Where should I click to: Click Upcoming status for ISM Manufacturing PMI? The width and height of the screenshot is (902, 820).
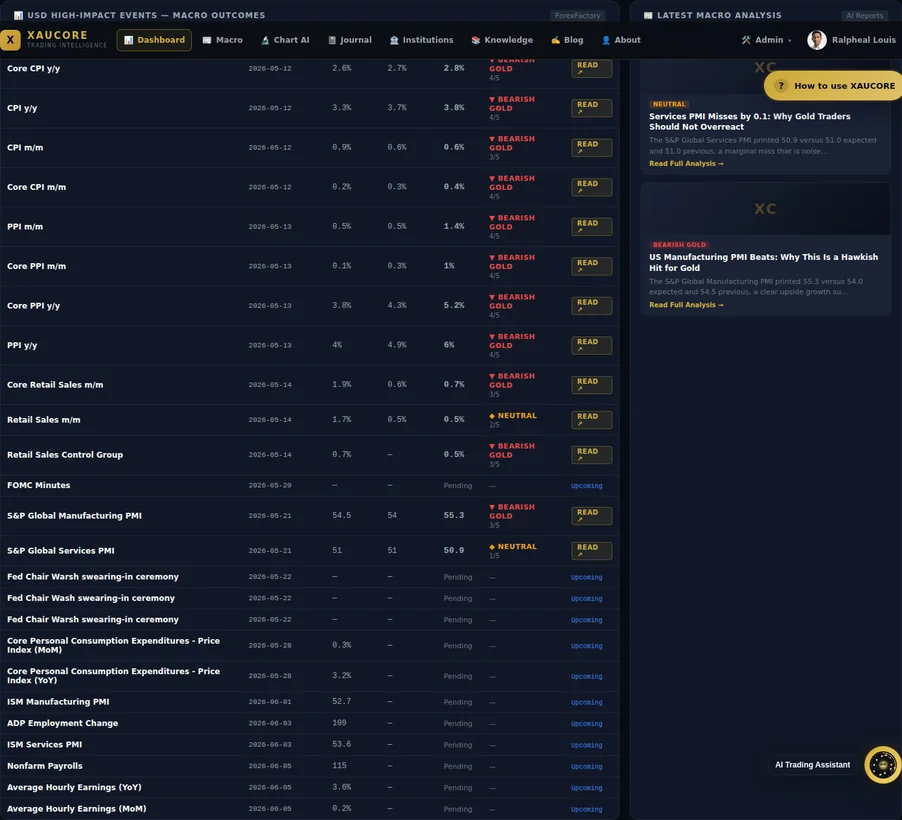(x=586, y=702)
